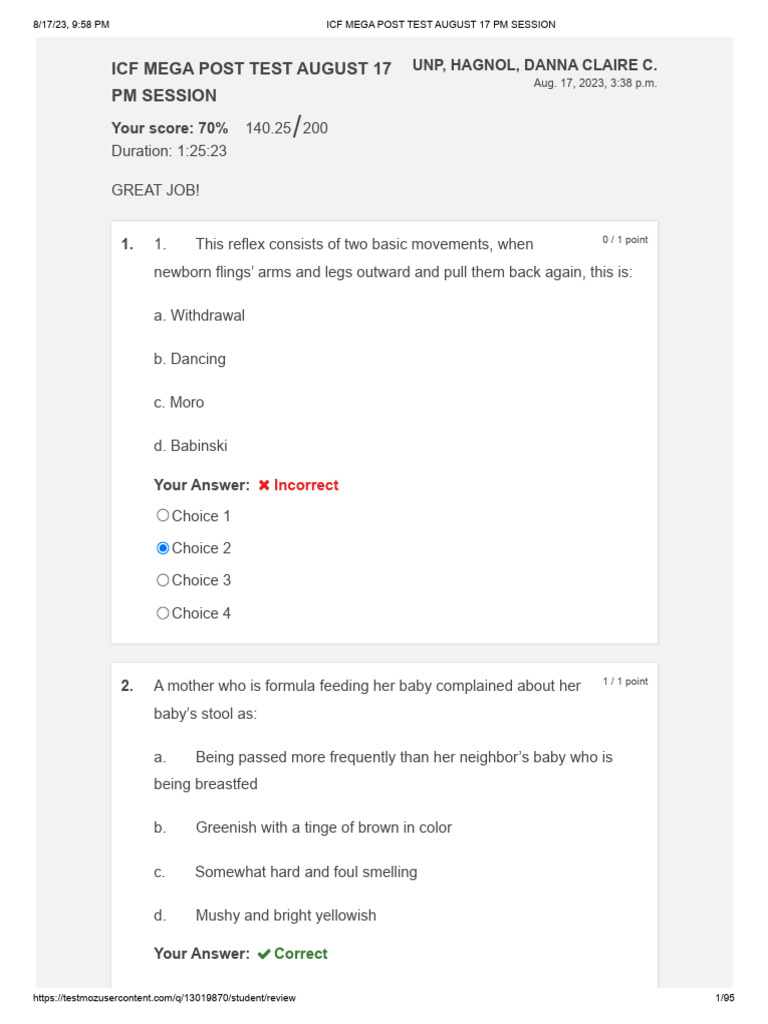The width and height of the screenshot is (768, 1024).
Task: Select the Choice 3 radio button
Action: (x=163, y=580)
